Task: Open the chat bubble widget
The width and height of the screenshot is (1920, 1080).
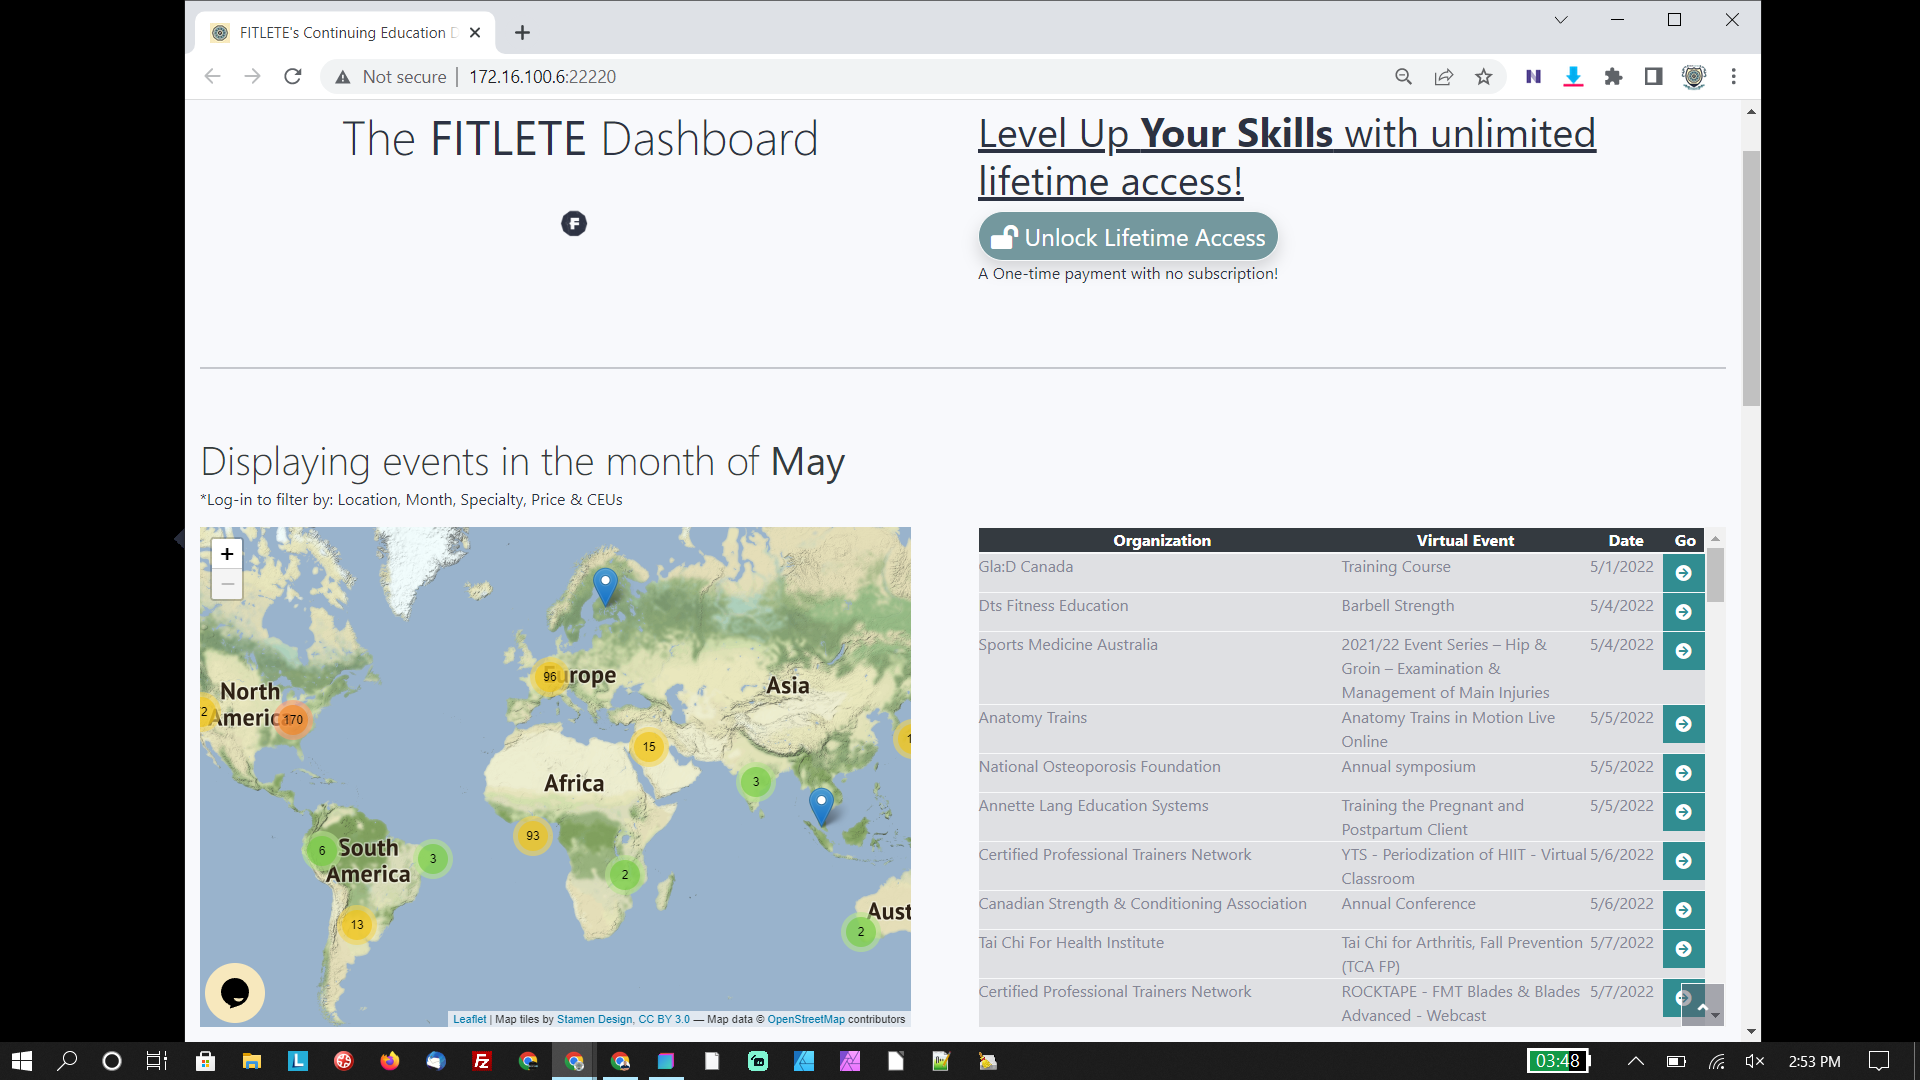Action: 235,992
